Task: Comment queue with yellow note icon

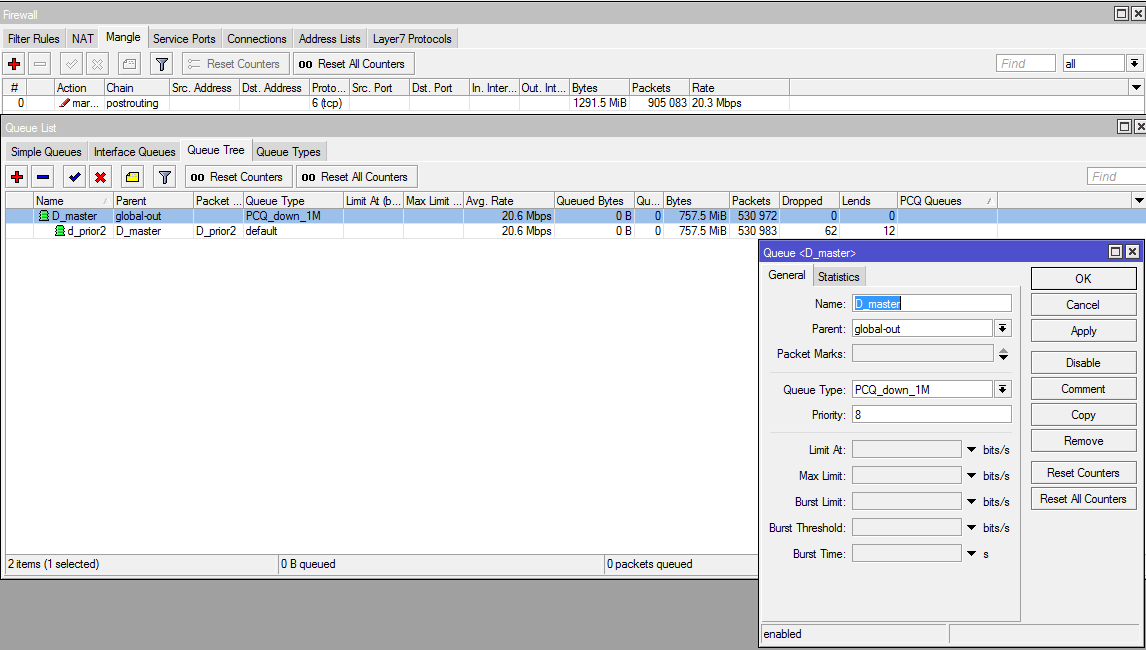Action: tap(132, 176)
